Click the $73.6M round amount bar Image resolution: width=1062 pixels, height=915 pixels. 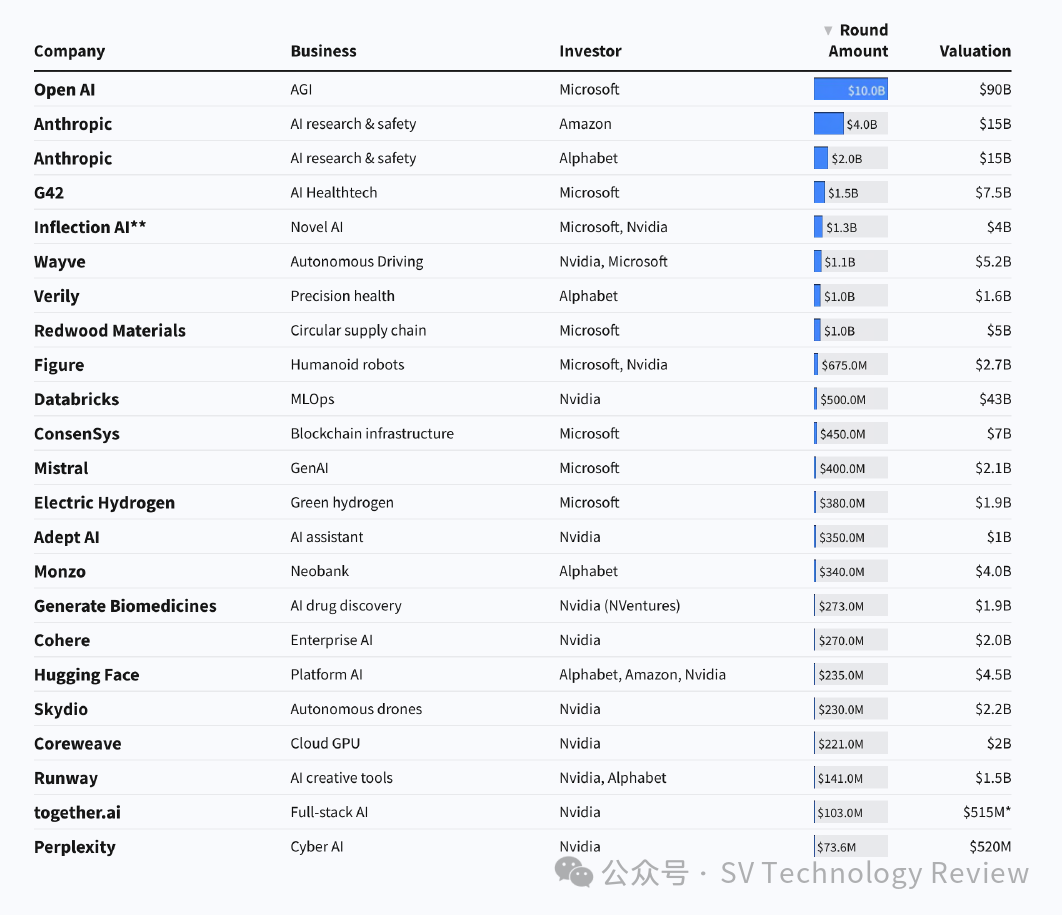point(851,847)
